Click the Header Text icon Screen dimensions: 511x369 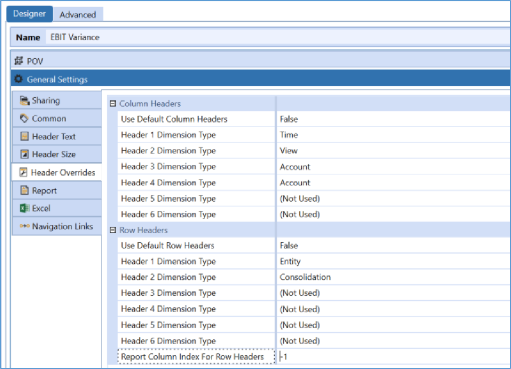tap(24, 136)
